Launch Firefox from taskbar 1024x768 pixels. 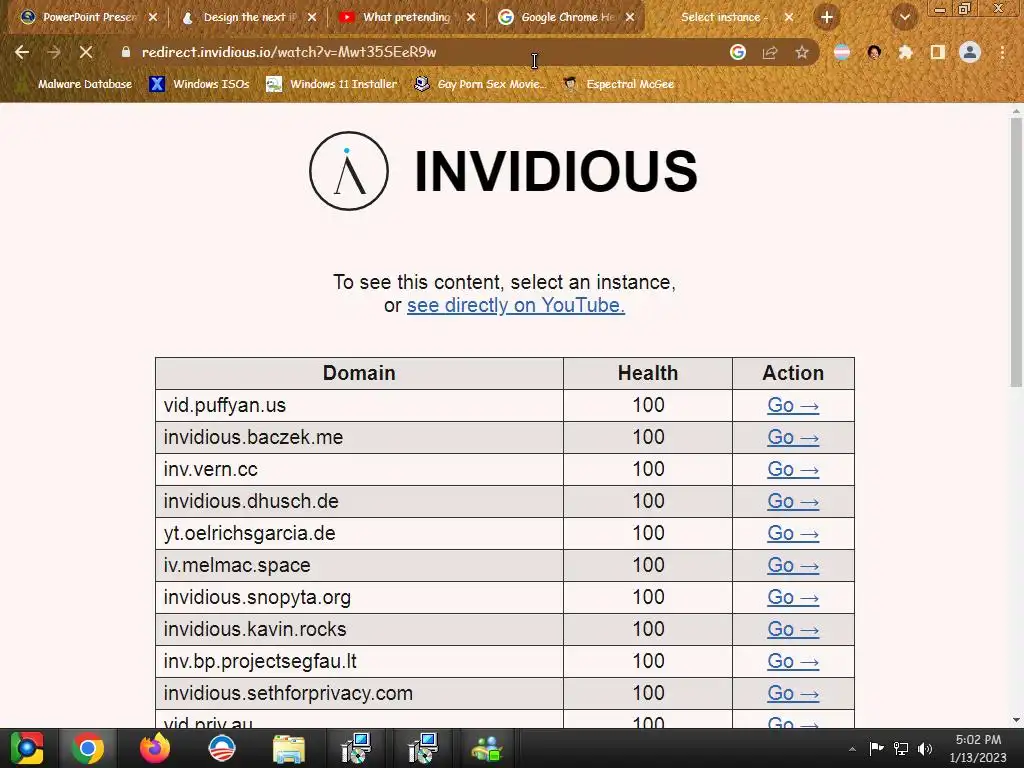click(155, 748)
